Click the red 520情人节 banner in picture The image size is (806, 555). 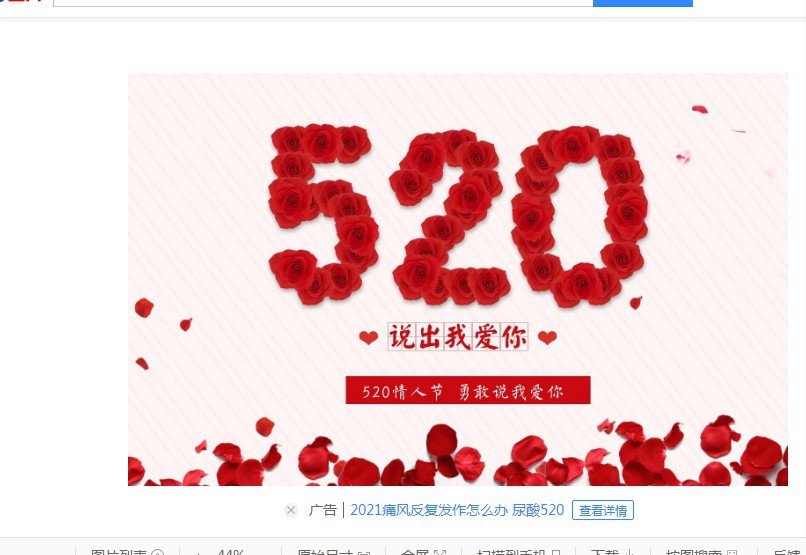click(x=468, y=390)
